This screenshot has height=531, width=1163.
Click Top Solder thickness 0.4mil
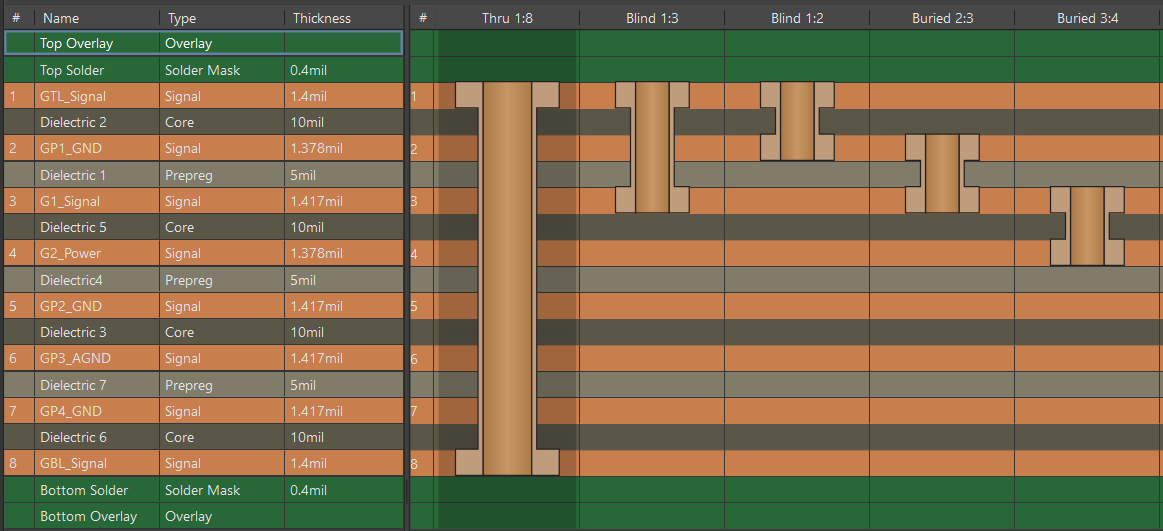point(310,70)
